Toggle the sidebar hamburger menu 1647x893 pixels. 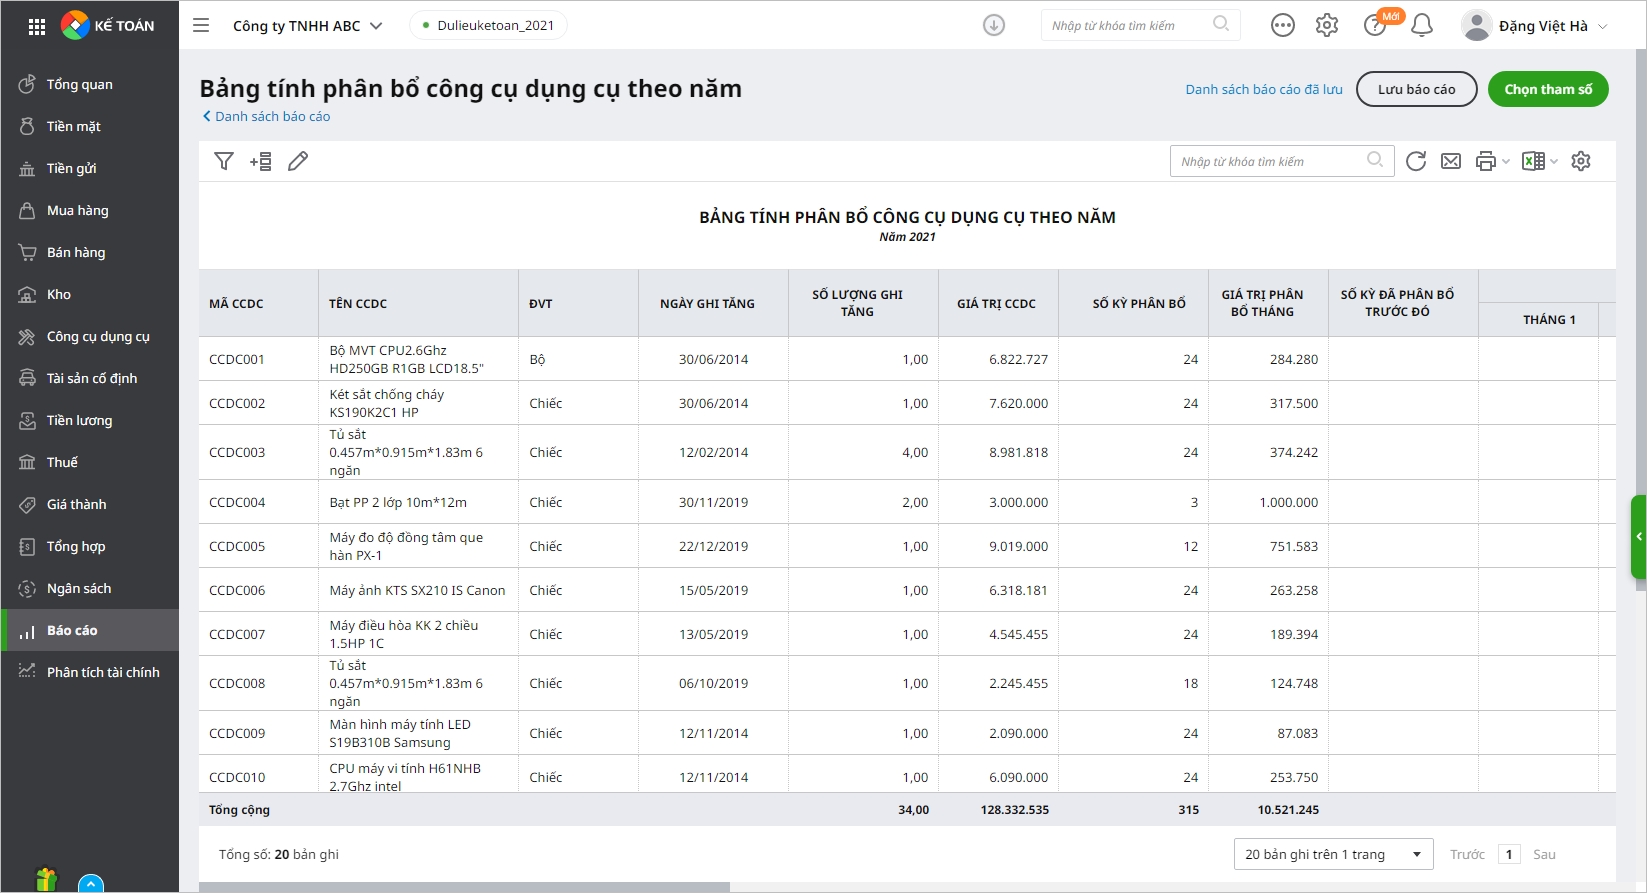click(x=201, y=26)
